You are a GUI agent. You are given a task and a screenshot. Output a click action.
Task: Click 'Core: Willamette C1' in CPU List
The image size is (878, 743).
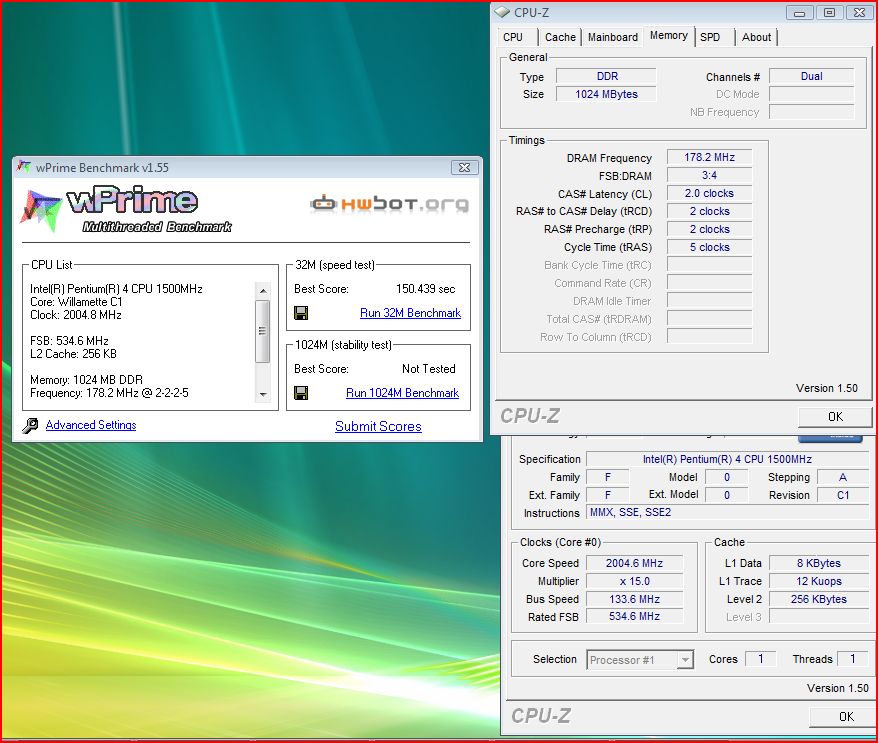pos(76,302)
